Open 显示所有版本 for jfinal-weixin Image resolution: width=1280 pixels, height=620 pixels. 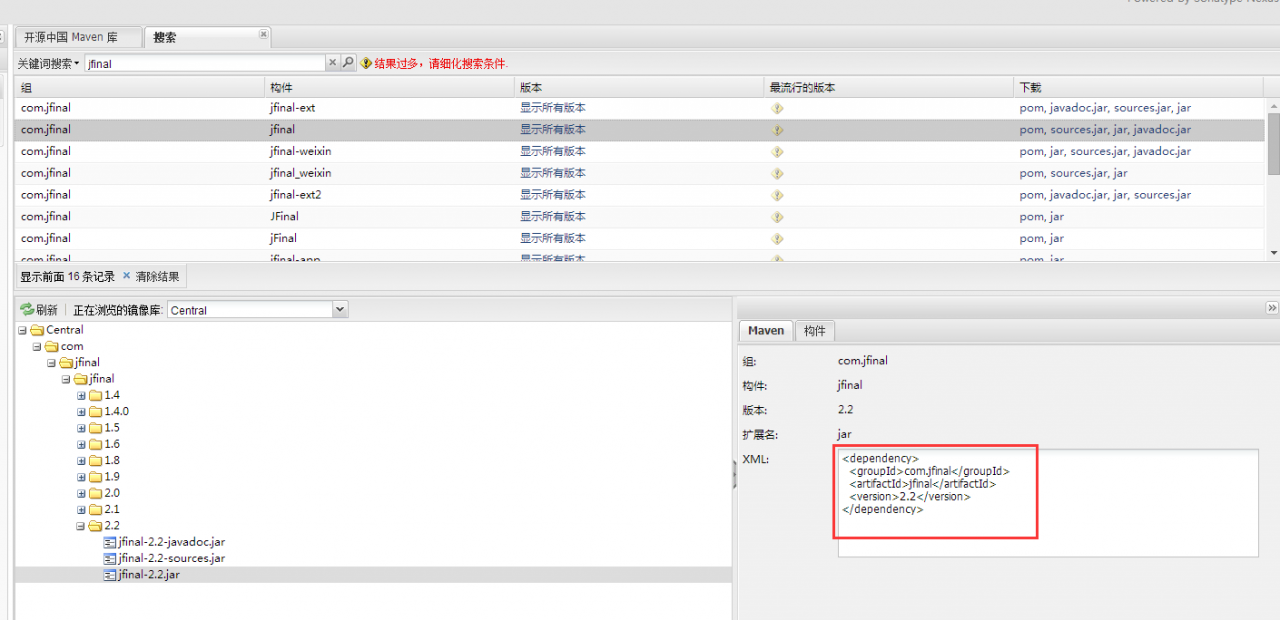pyautogui.click(x=553, y=151)
